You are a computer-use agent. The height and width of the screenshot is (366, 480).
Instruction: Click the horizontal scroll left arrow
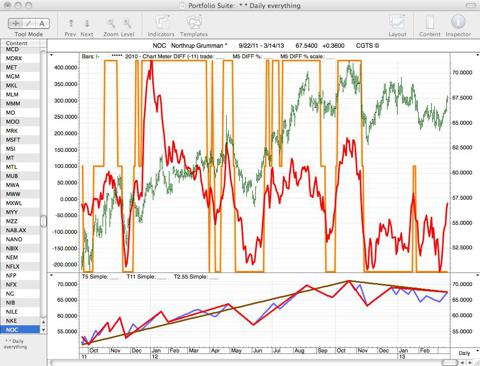click(x=463, y=362)
